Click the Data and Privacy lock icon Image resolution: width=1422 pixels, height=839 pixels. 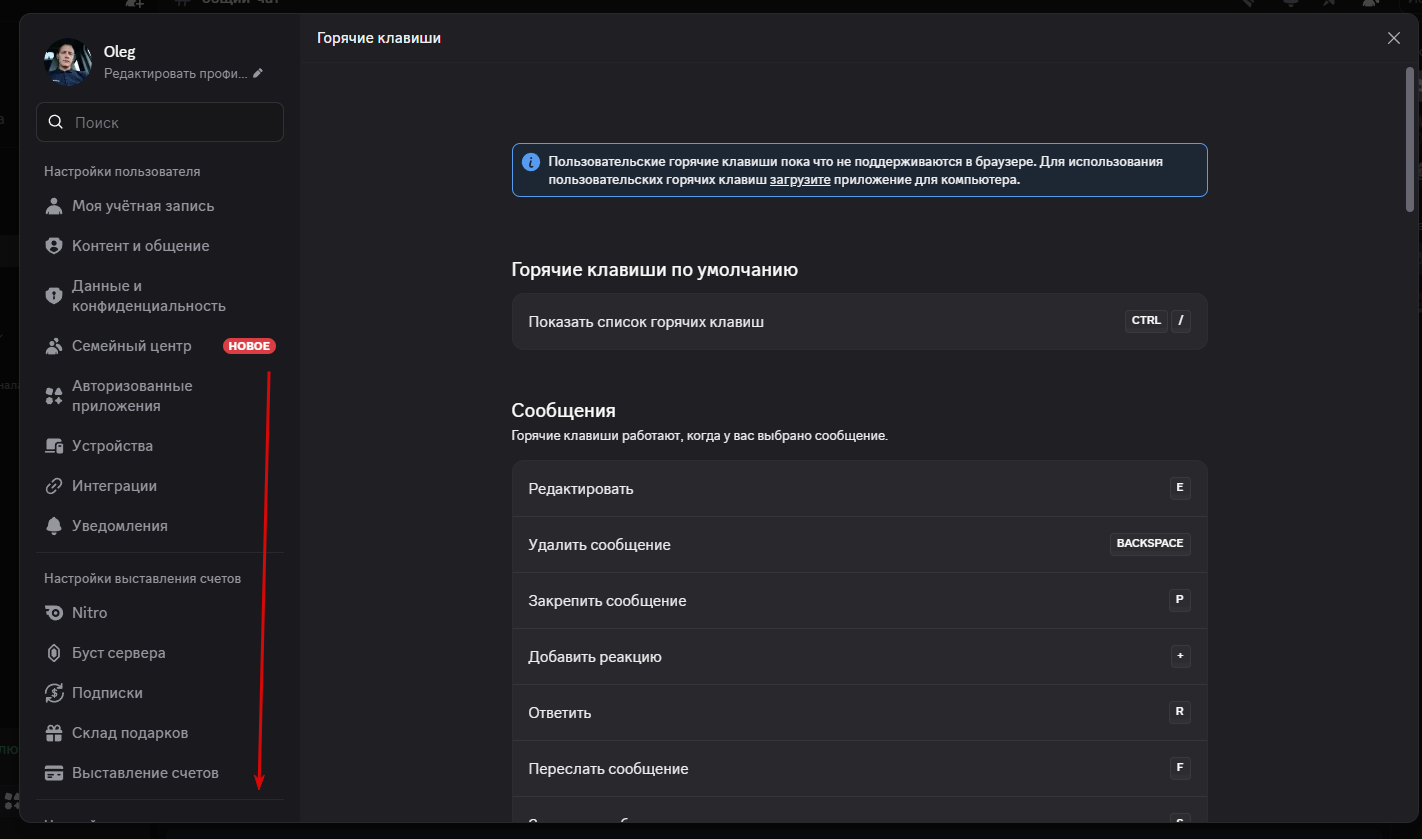pos(54,296)
